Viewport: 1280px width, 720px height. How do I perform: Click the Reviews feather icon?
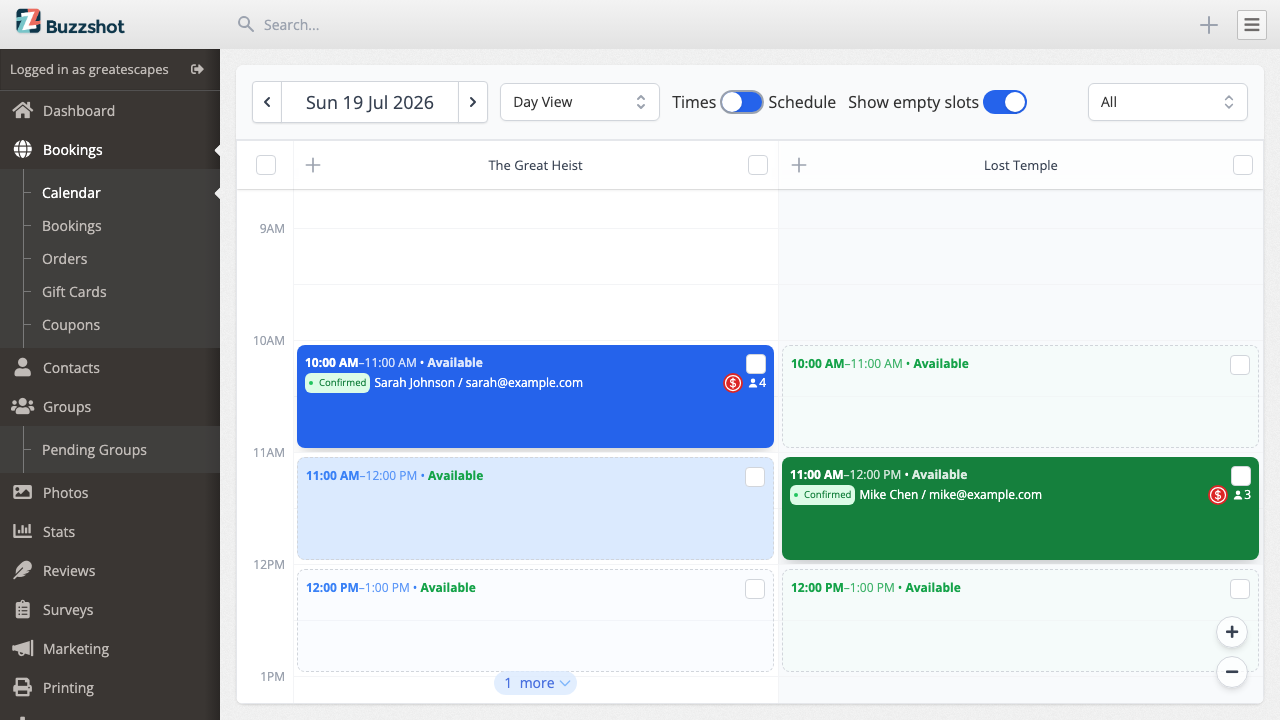pos(22,570)
